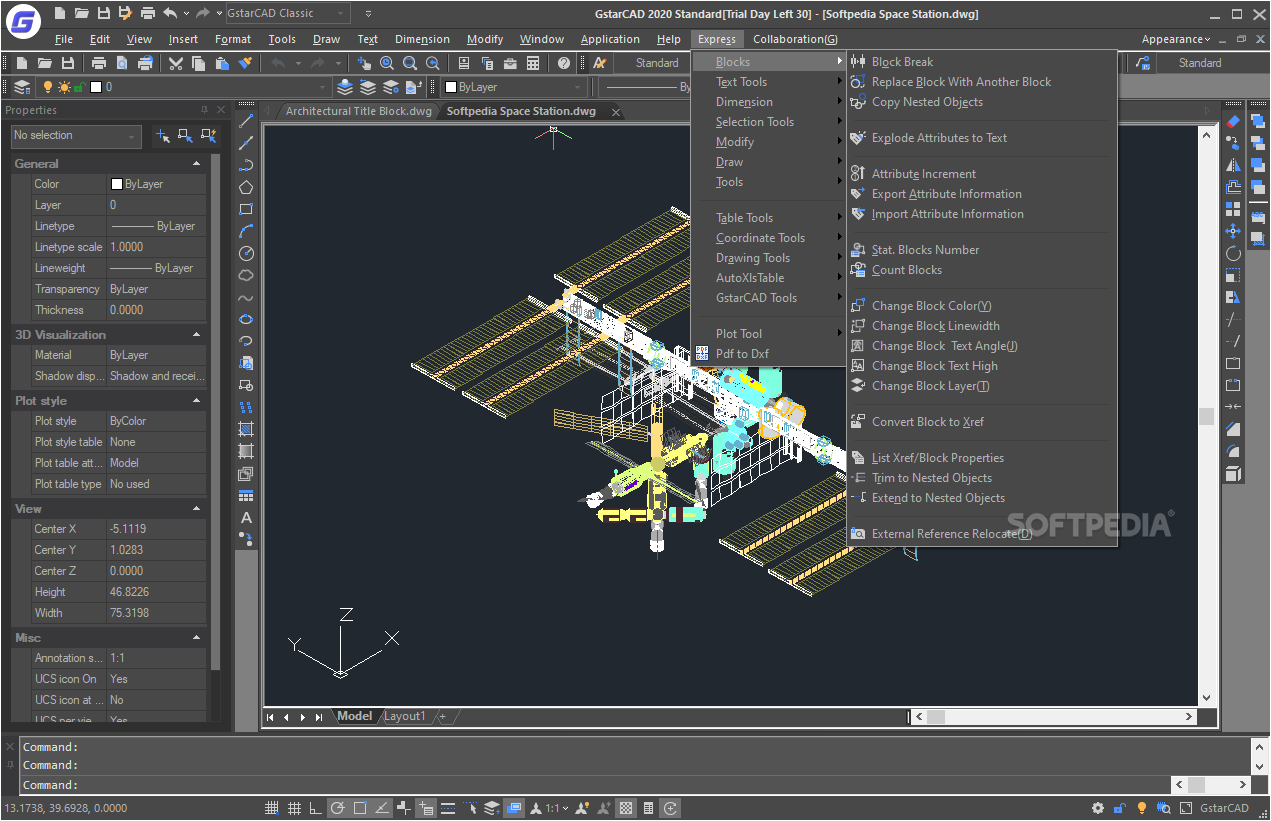Open the Collaboration(G) menu

[795, 39]
